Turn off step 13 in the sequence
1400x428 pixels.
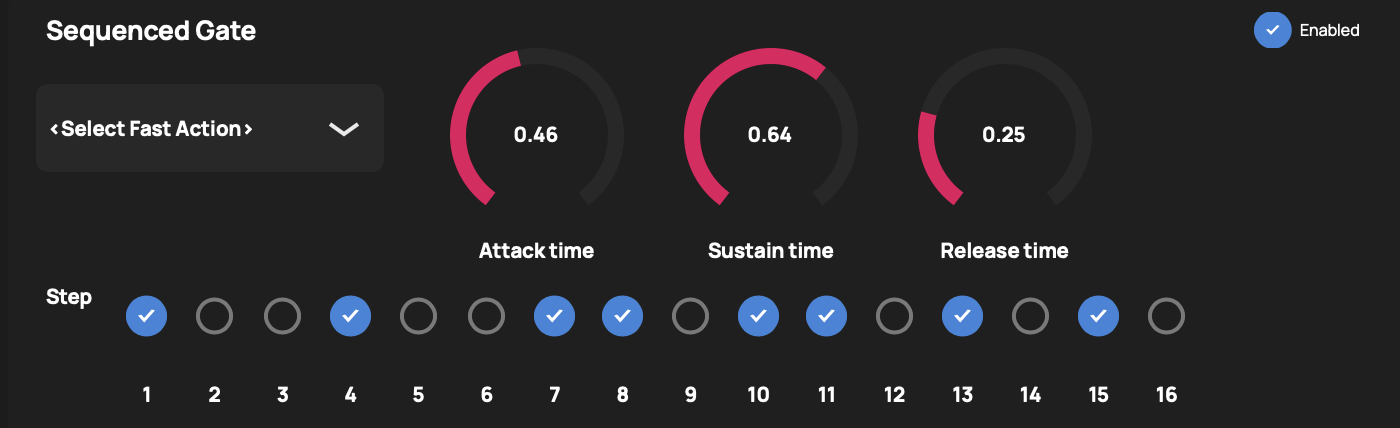click(x=962, y=317)
